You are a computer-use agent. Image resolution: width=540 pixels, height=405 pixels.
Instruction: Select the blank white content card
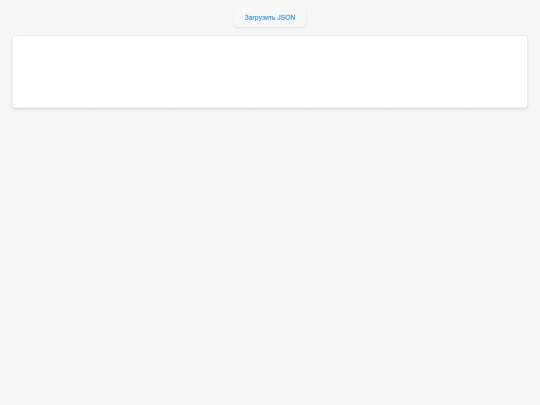(270, 72)
